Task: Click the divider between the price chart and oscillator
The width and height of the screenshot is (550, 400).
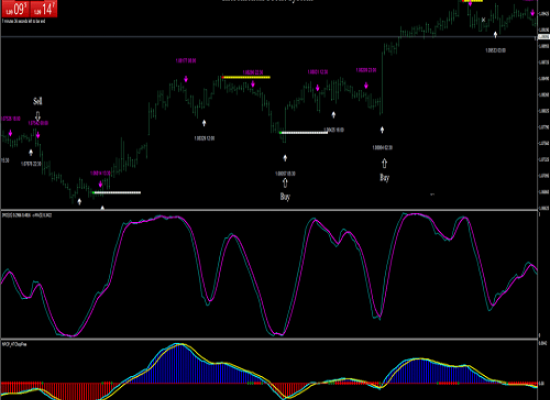Action: [269, 210]
